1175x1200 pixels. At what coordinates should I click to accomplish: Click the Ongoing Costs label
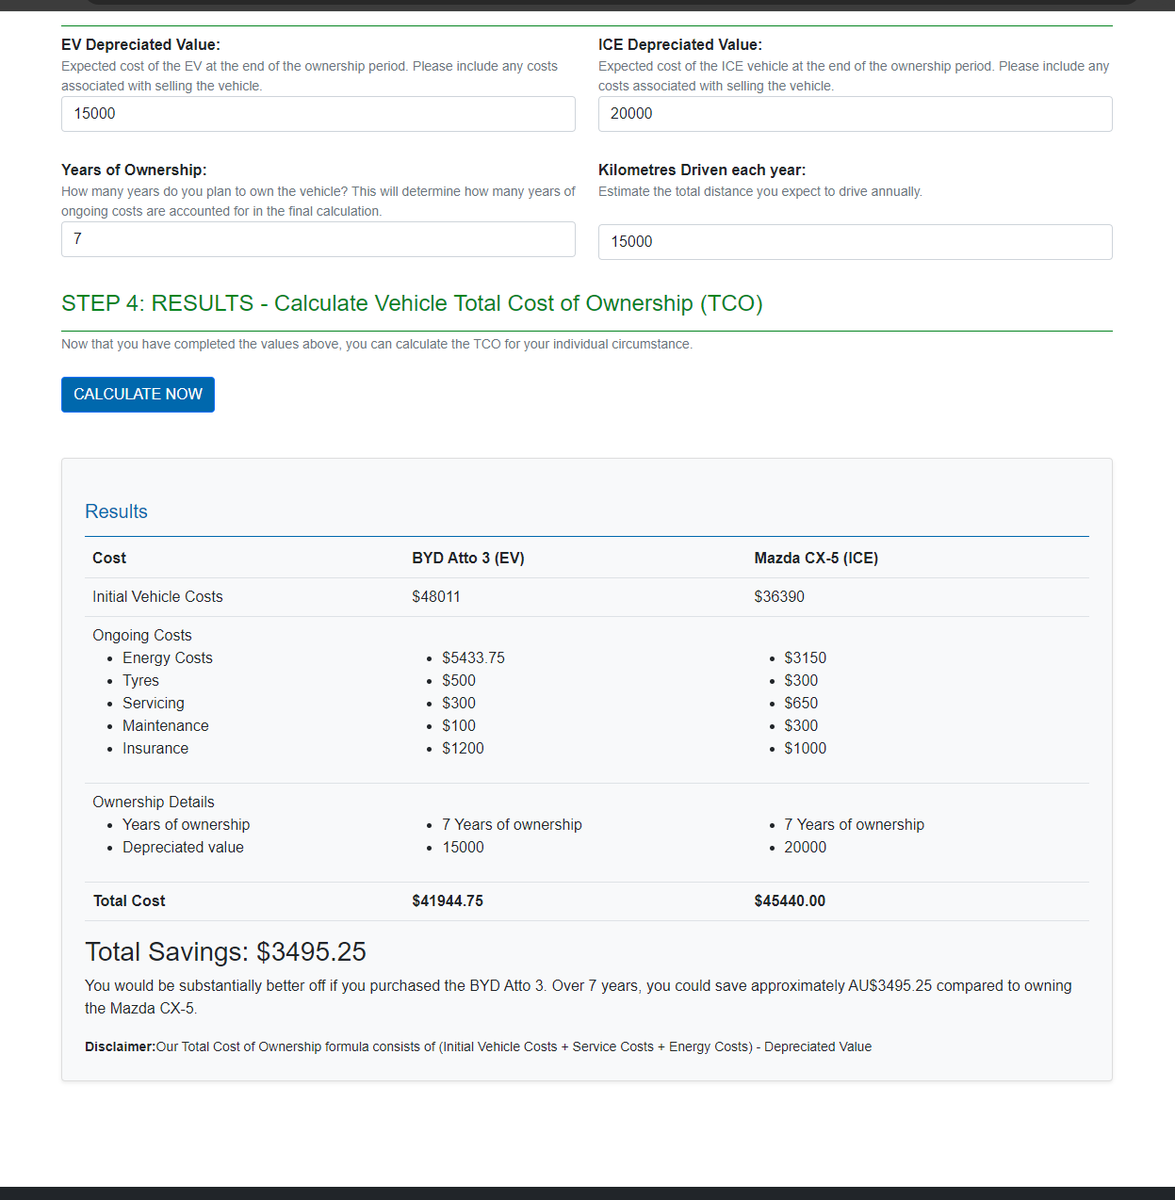[142, 635]
